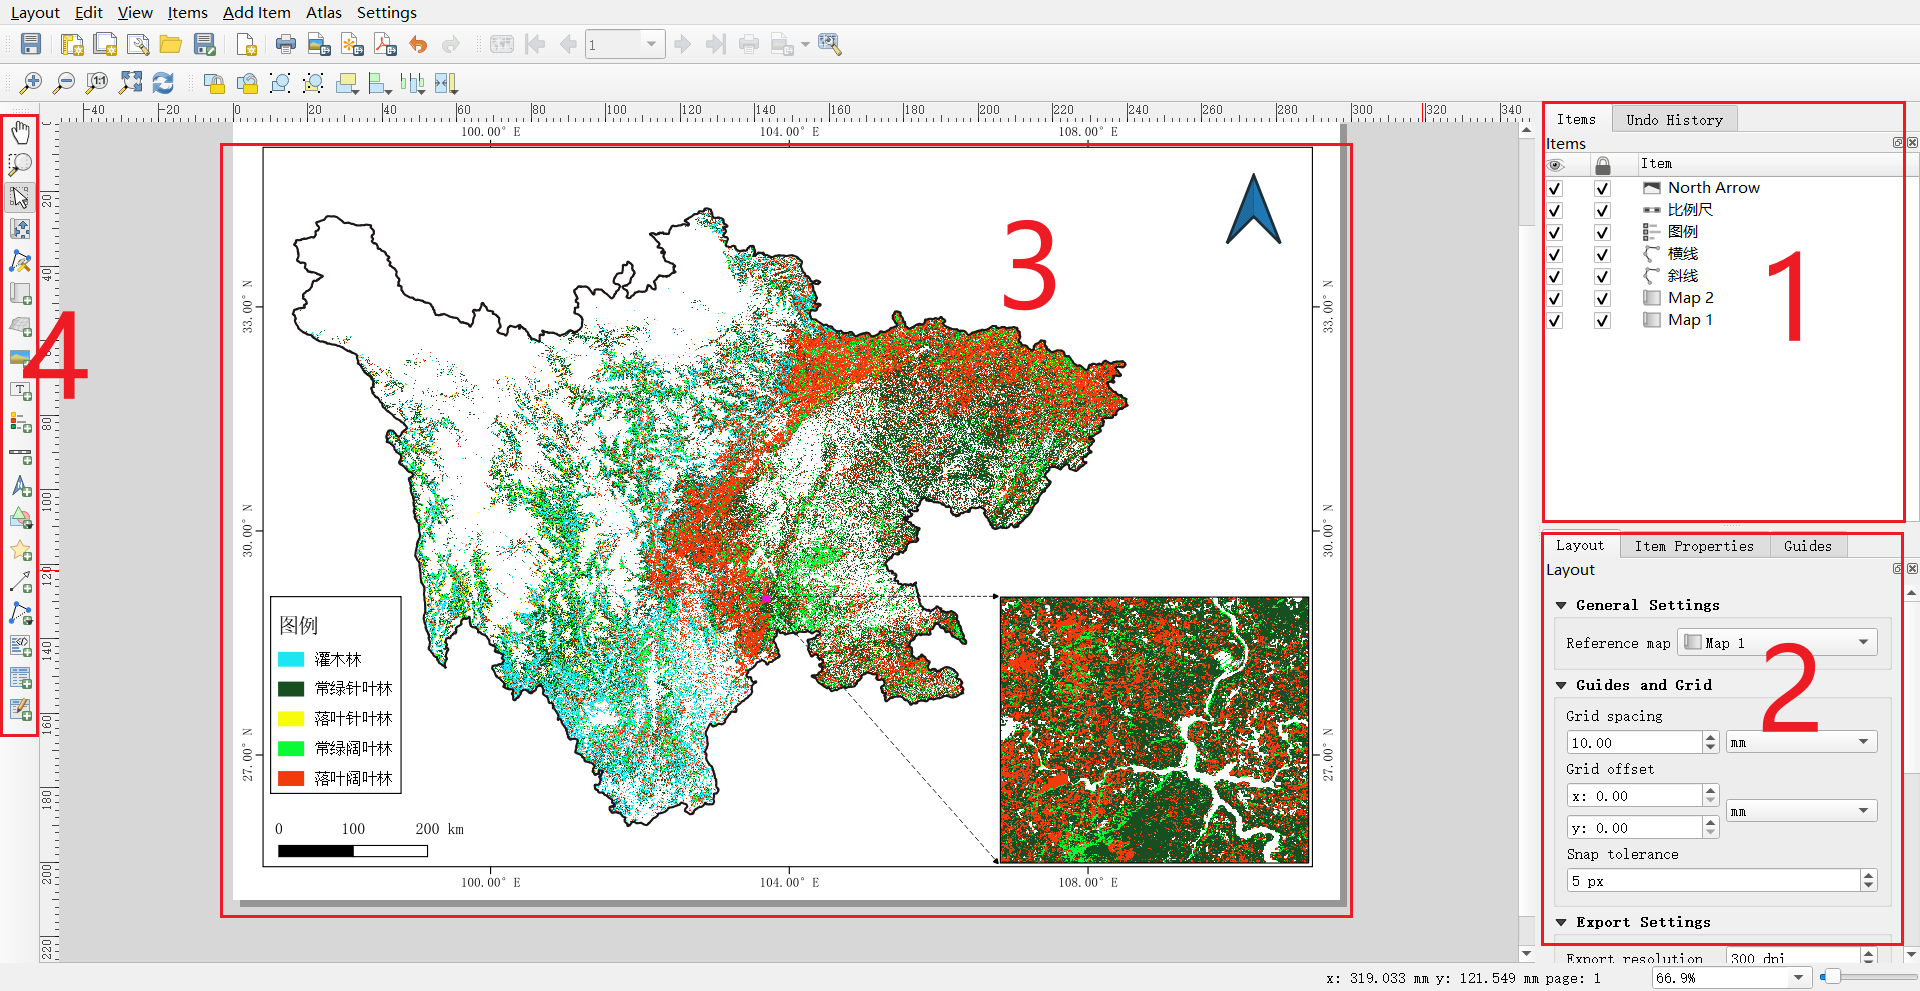Screen dimensions: 1920x991
Task: Switch to the Item Properties tab
Action: 1694,546
